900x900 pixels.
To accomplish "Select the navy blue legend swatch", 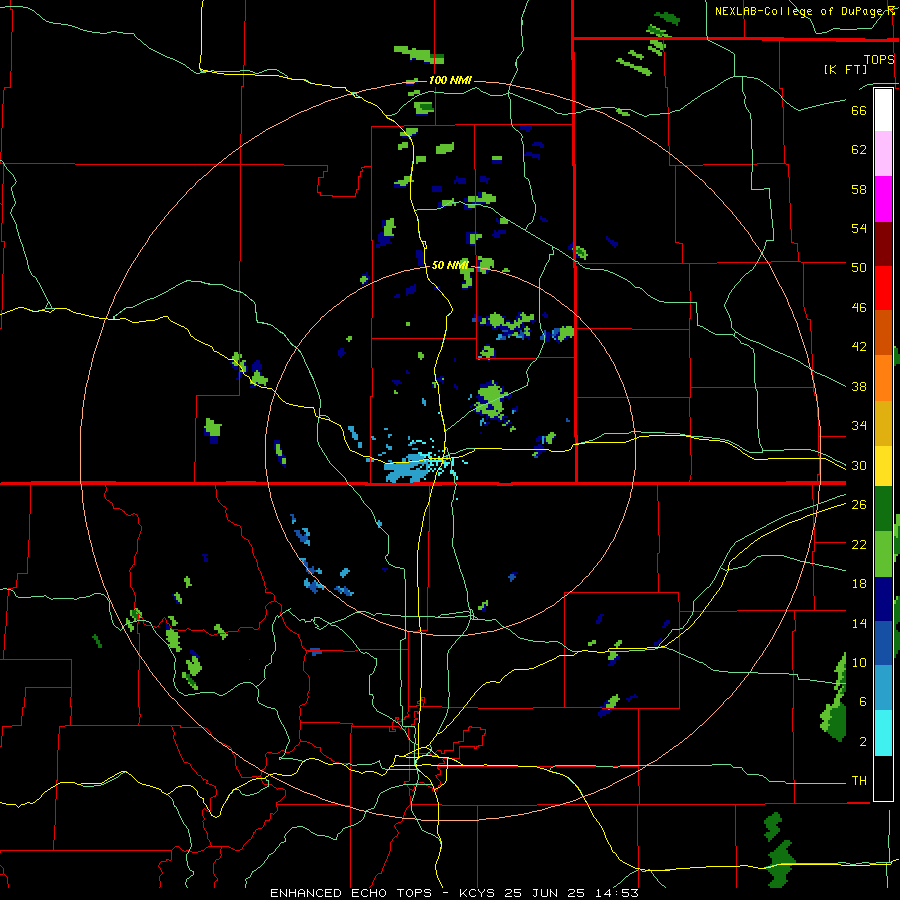I will point(883,599).
